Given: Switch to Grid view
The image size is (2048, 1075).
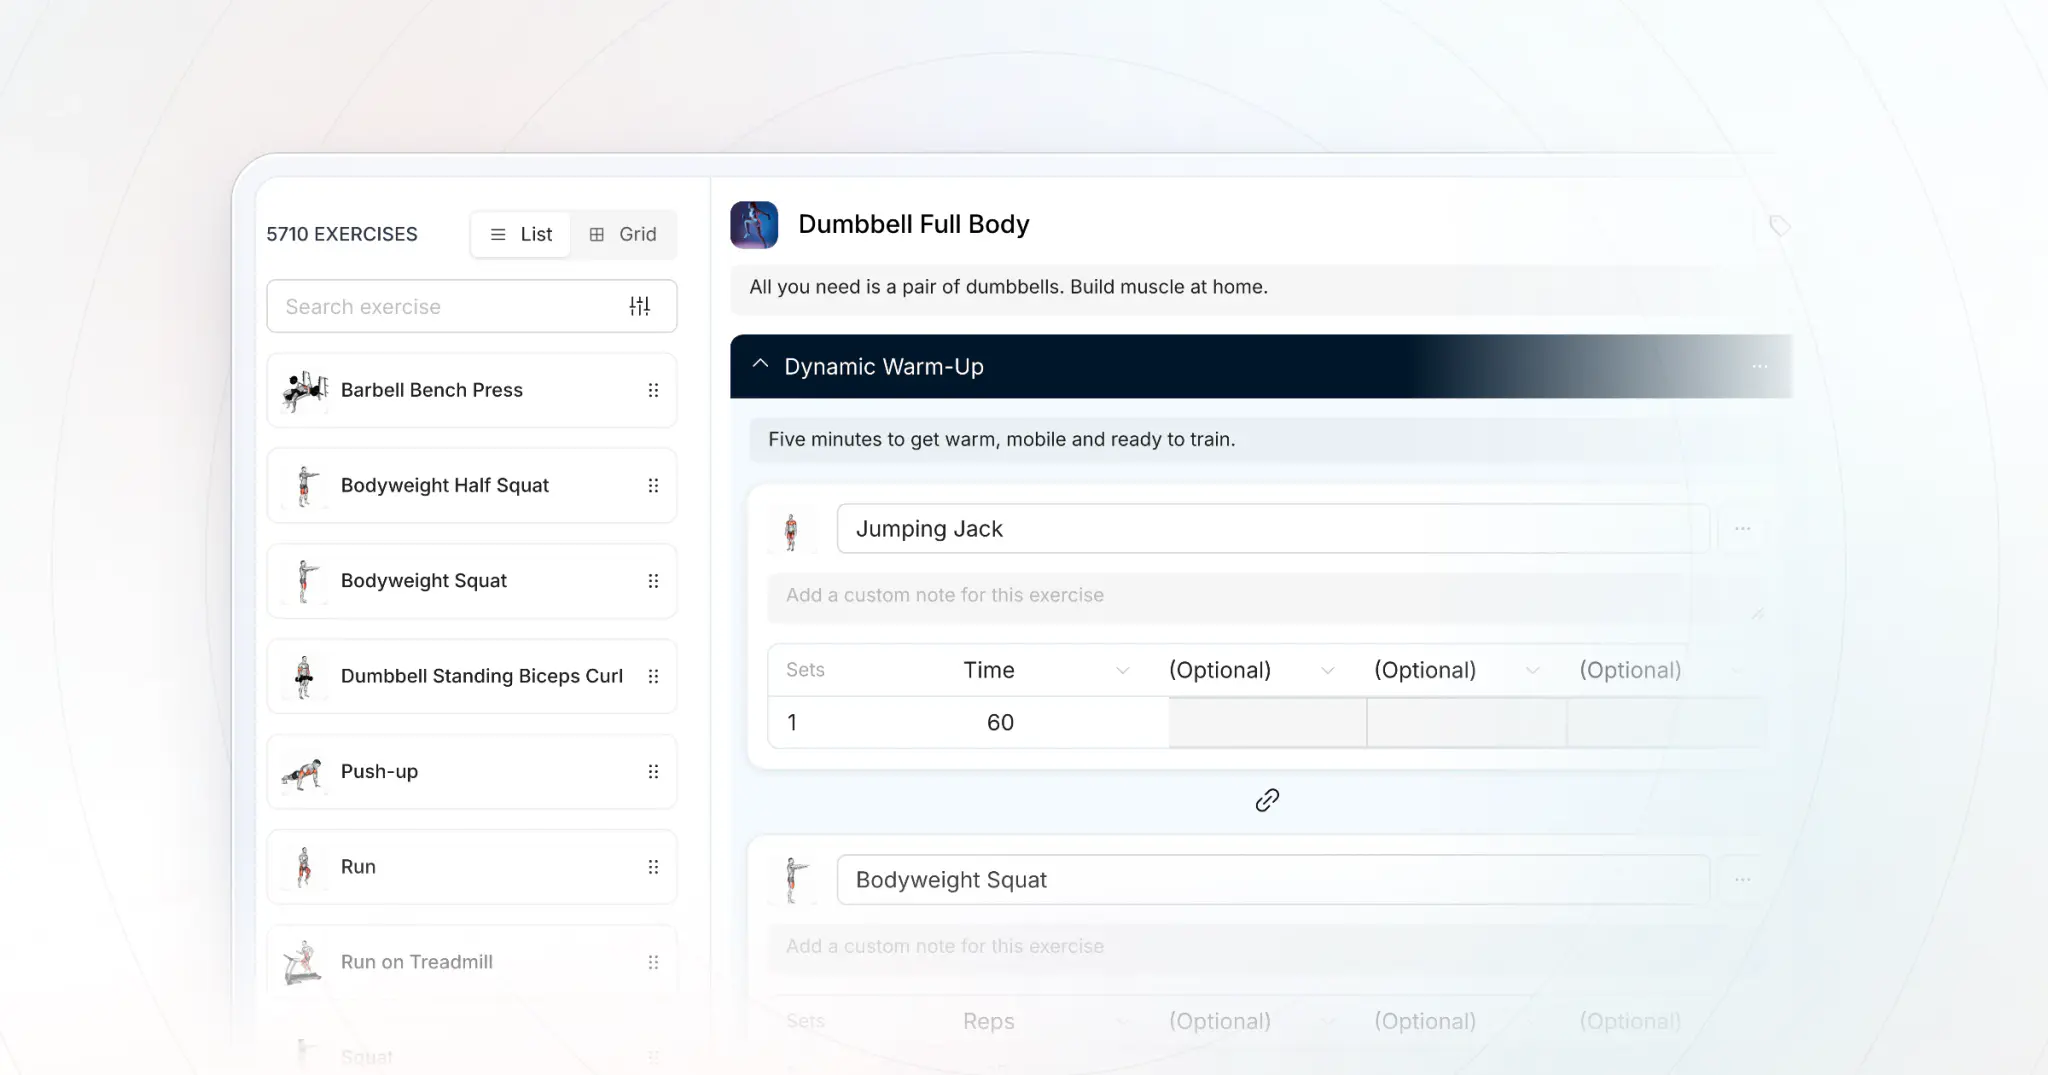Looking at the screenshot, I should 623,234.
